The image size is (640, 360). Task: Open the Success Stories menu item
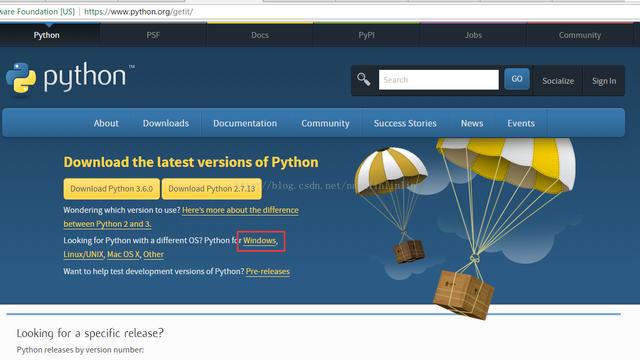(x=405, y=123)
